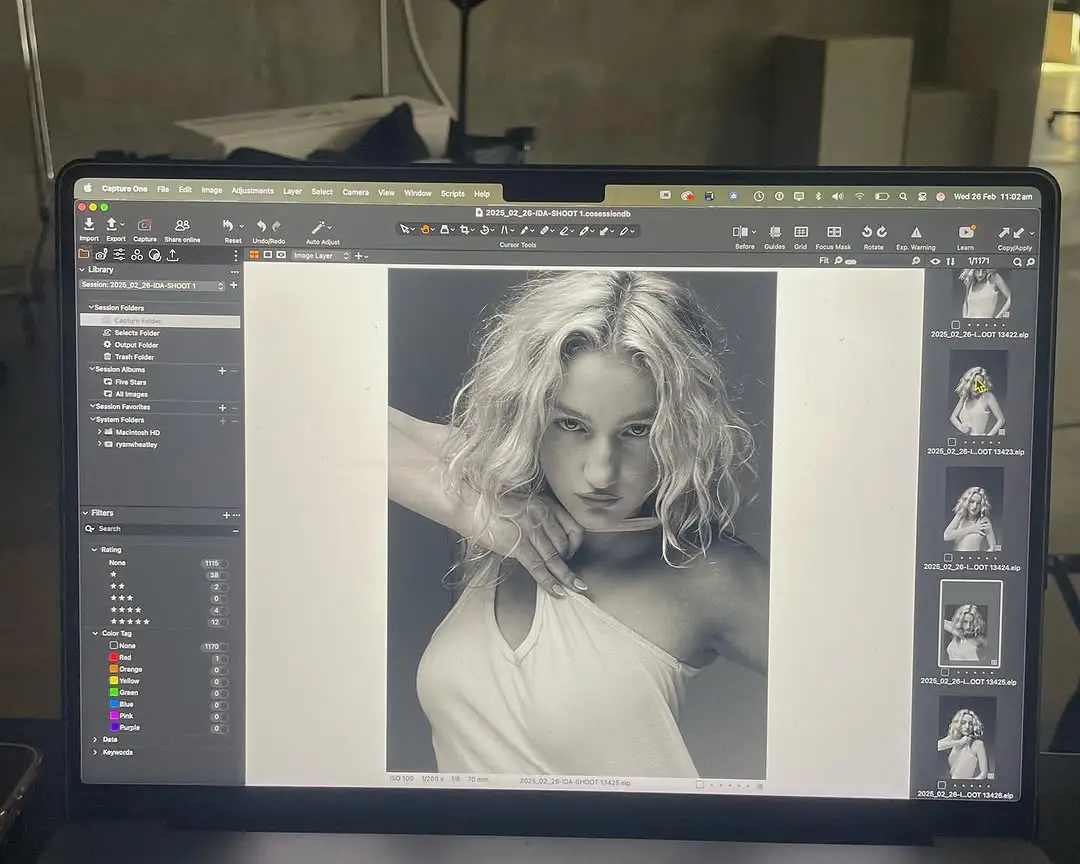Open the Trash Folder item

coord(134,357)
